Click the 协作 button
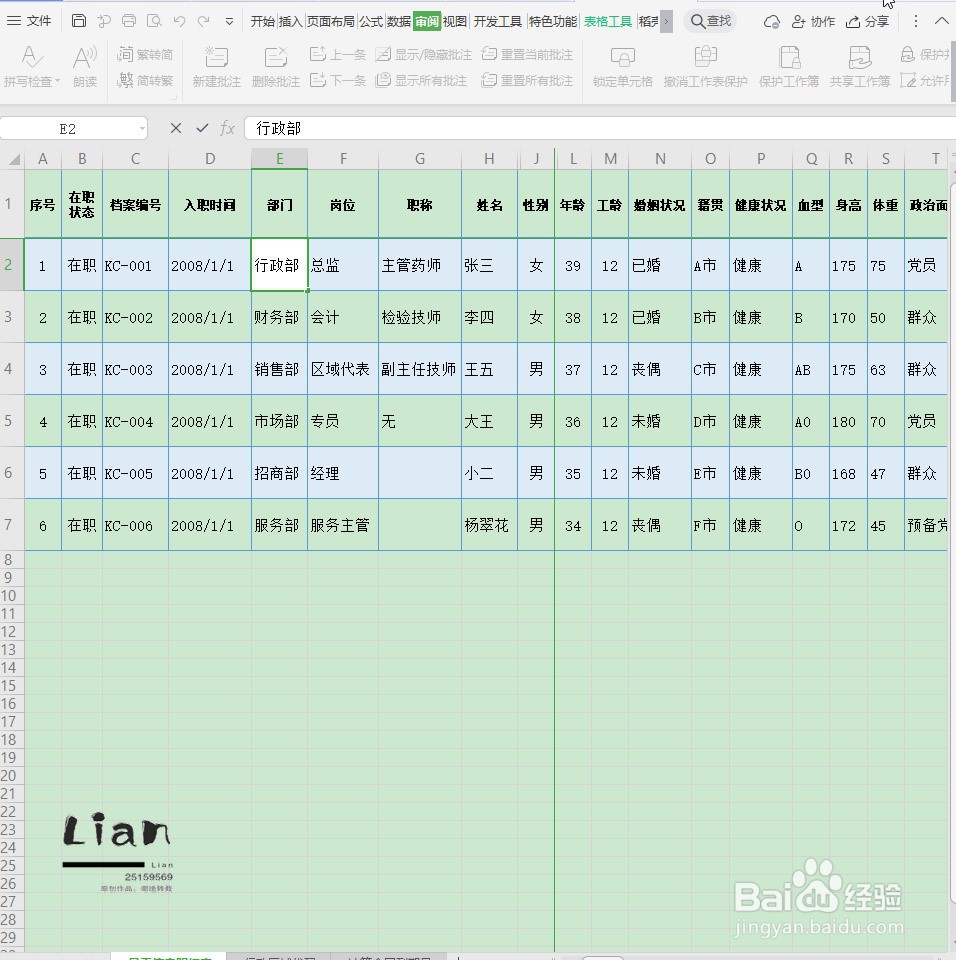Screen dimensions: 956x960 click(x=813, y=21)
